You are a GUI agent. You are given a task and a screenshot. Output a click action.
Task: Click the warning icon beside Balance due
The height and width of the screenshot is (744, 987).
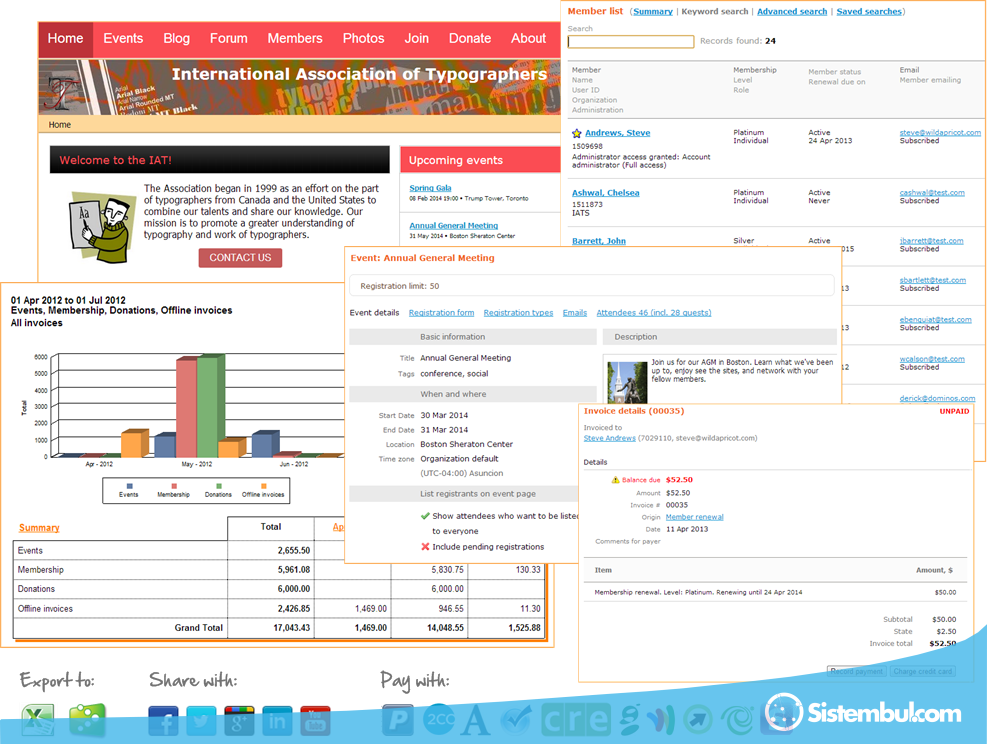[x=616, y=480]
